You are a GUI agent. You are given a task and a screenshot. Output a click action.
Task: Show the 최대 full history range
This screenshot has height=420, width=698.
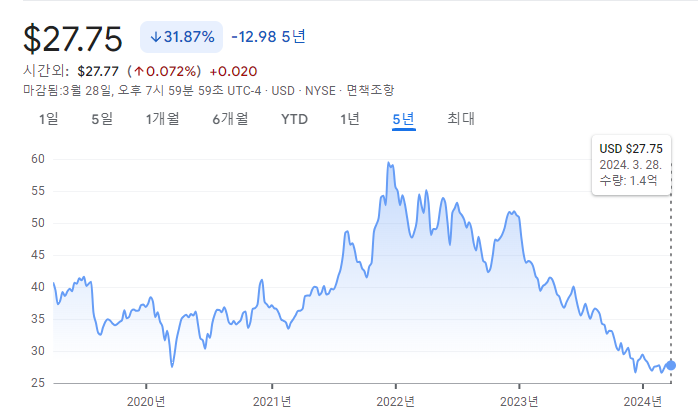pos(461,119)
